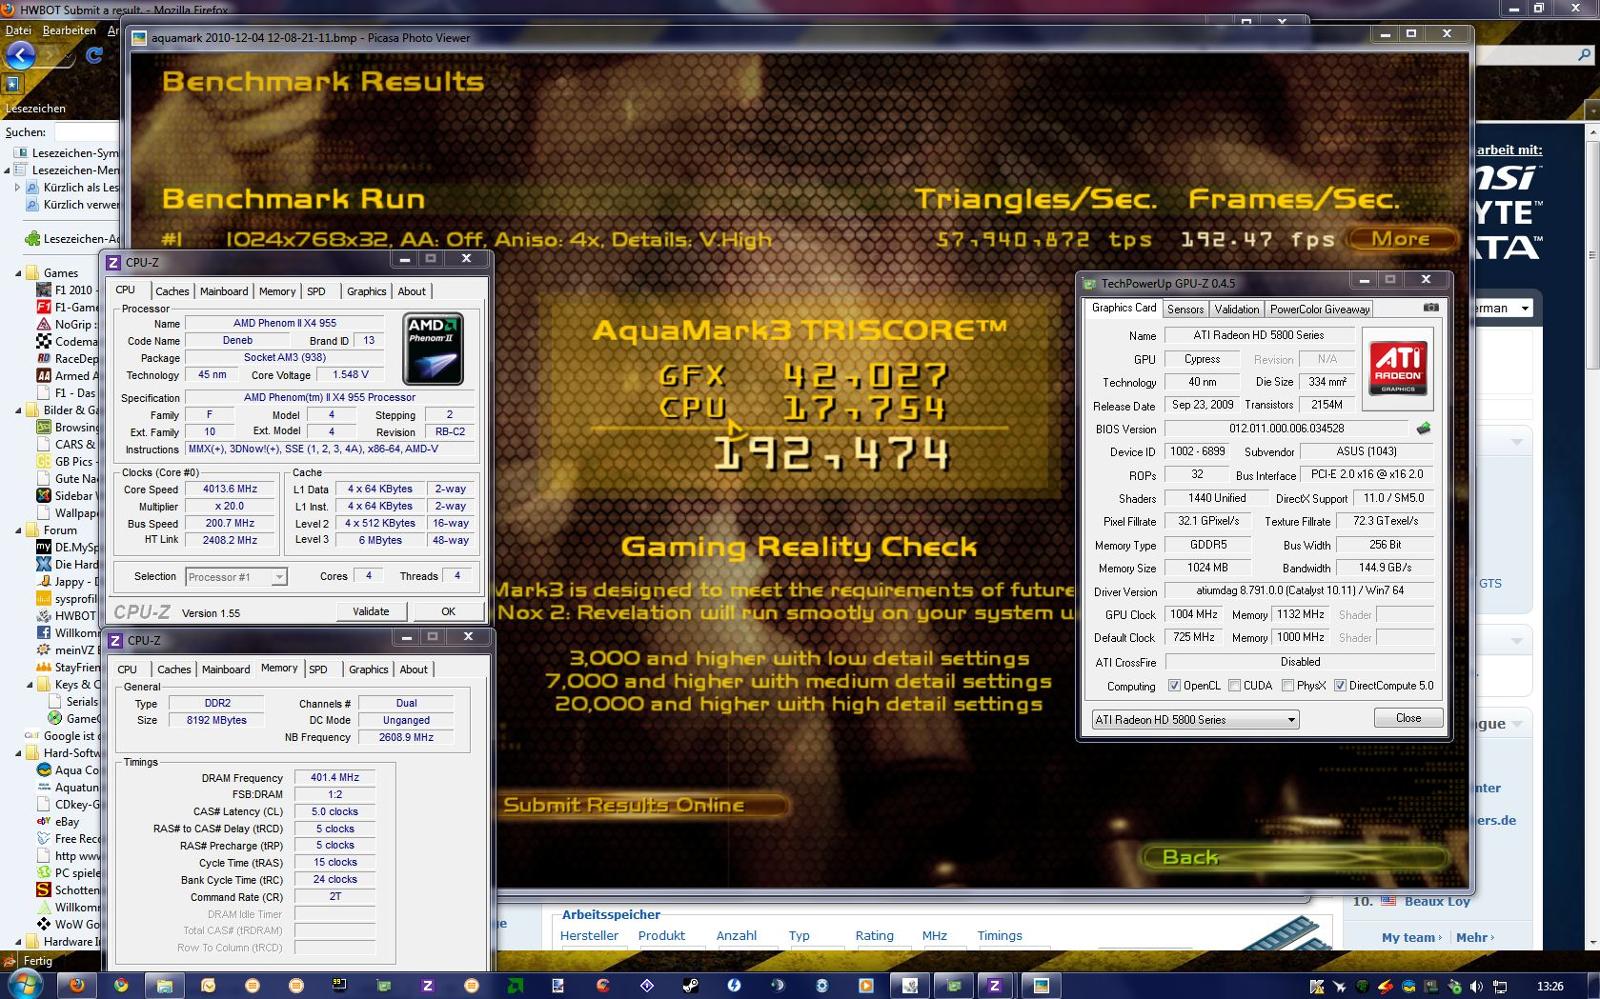This screenshot has width=1600, height=999.
Task: Toggle the OpenCL checkbox in GPU-Z
Action: click(x=1175, y=686)
